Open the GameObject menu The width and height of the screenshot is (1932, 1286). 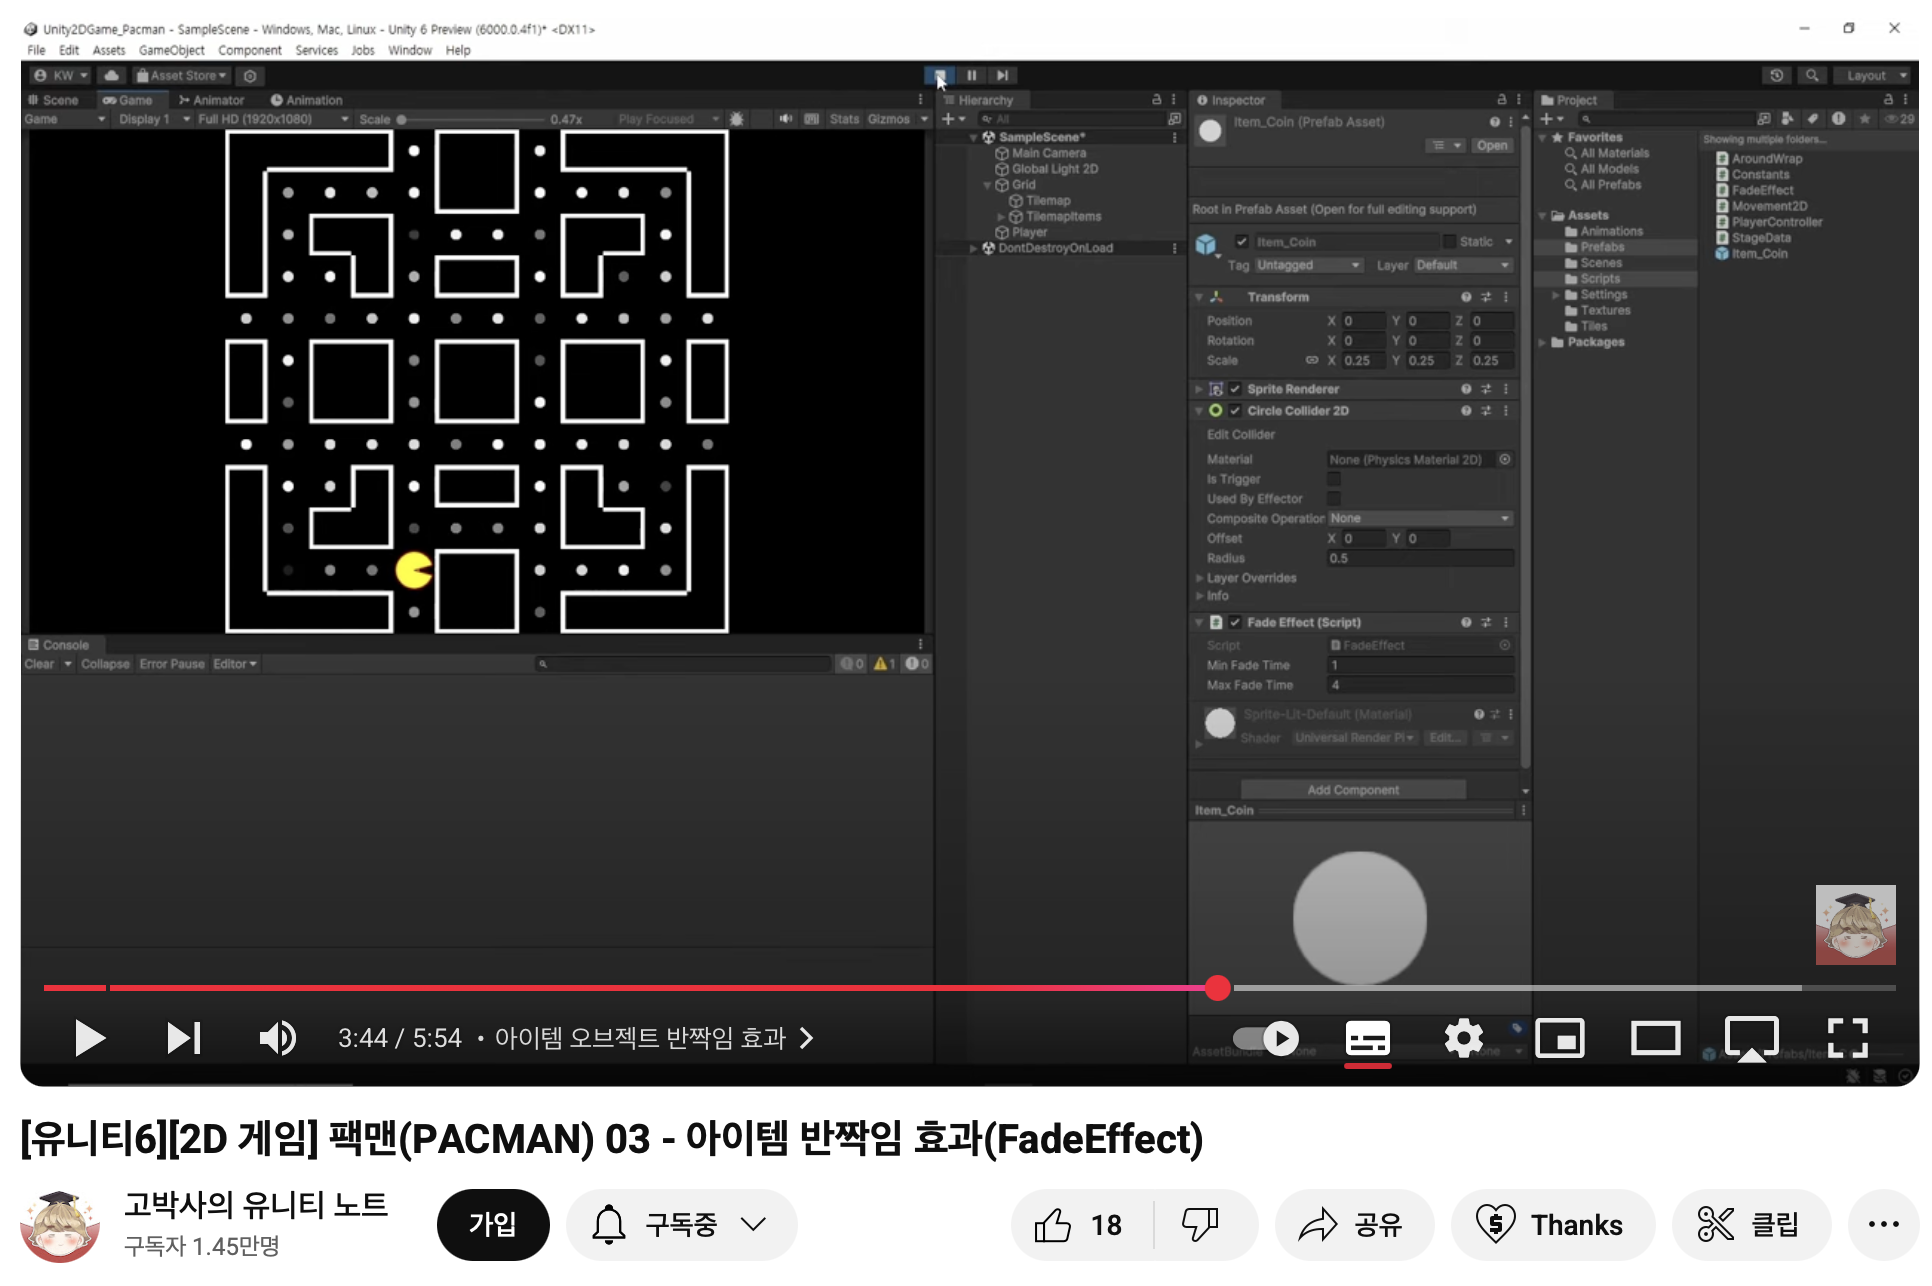point(171,50)
